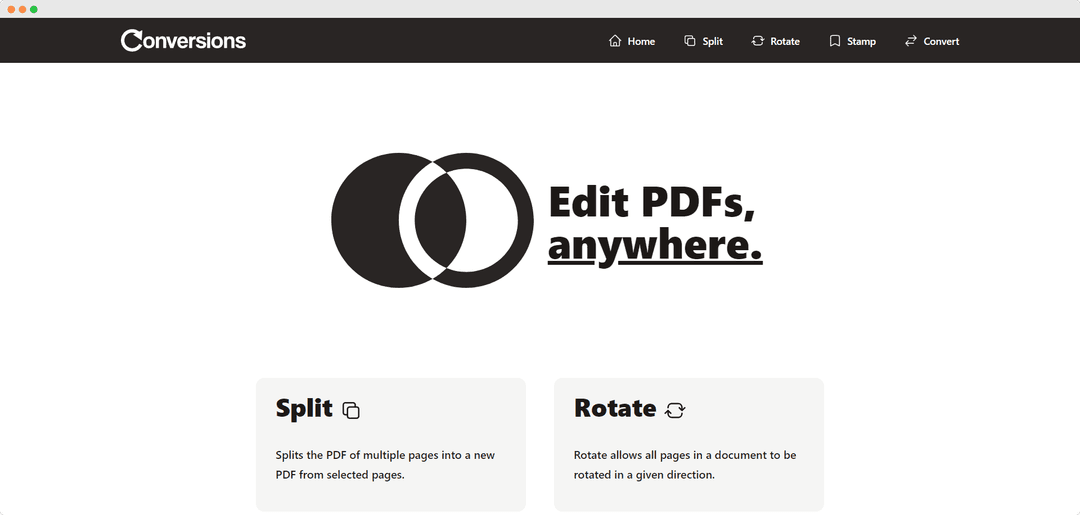Click the Split icon in the navigation bar
Image resolution: width=1080 pixels, height=515 pixels.
click(x=689, y=41)
